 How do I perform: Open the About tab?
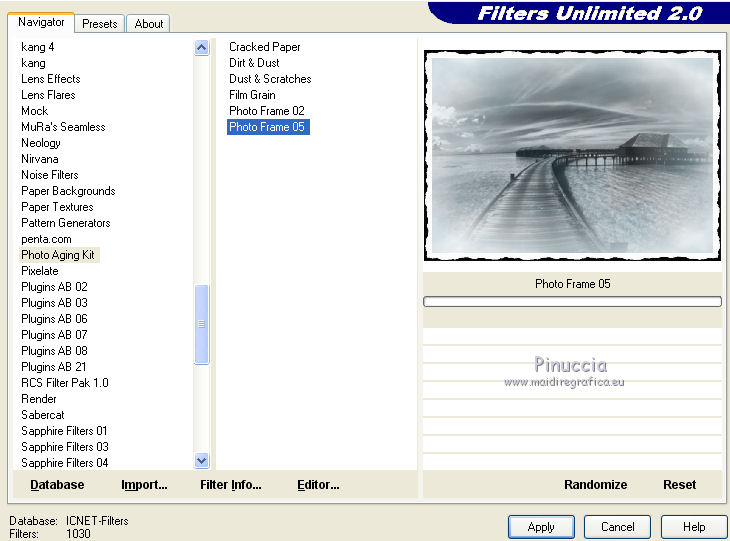click(149, 24)
